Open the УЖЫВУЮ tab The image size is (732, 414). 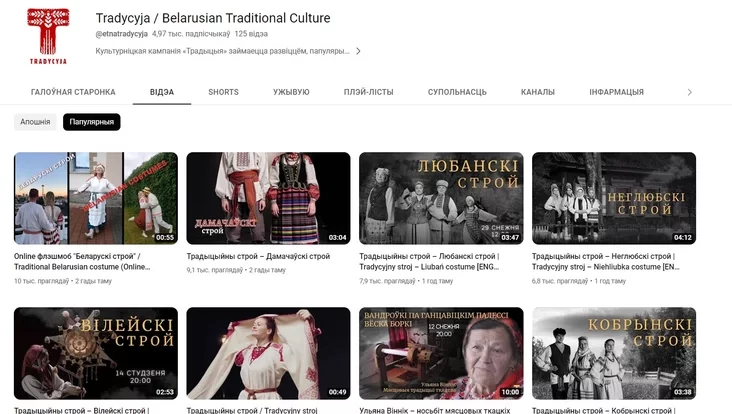tap(291, 92)
